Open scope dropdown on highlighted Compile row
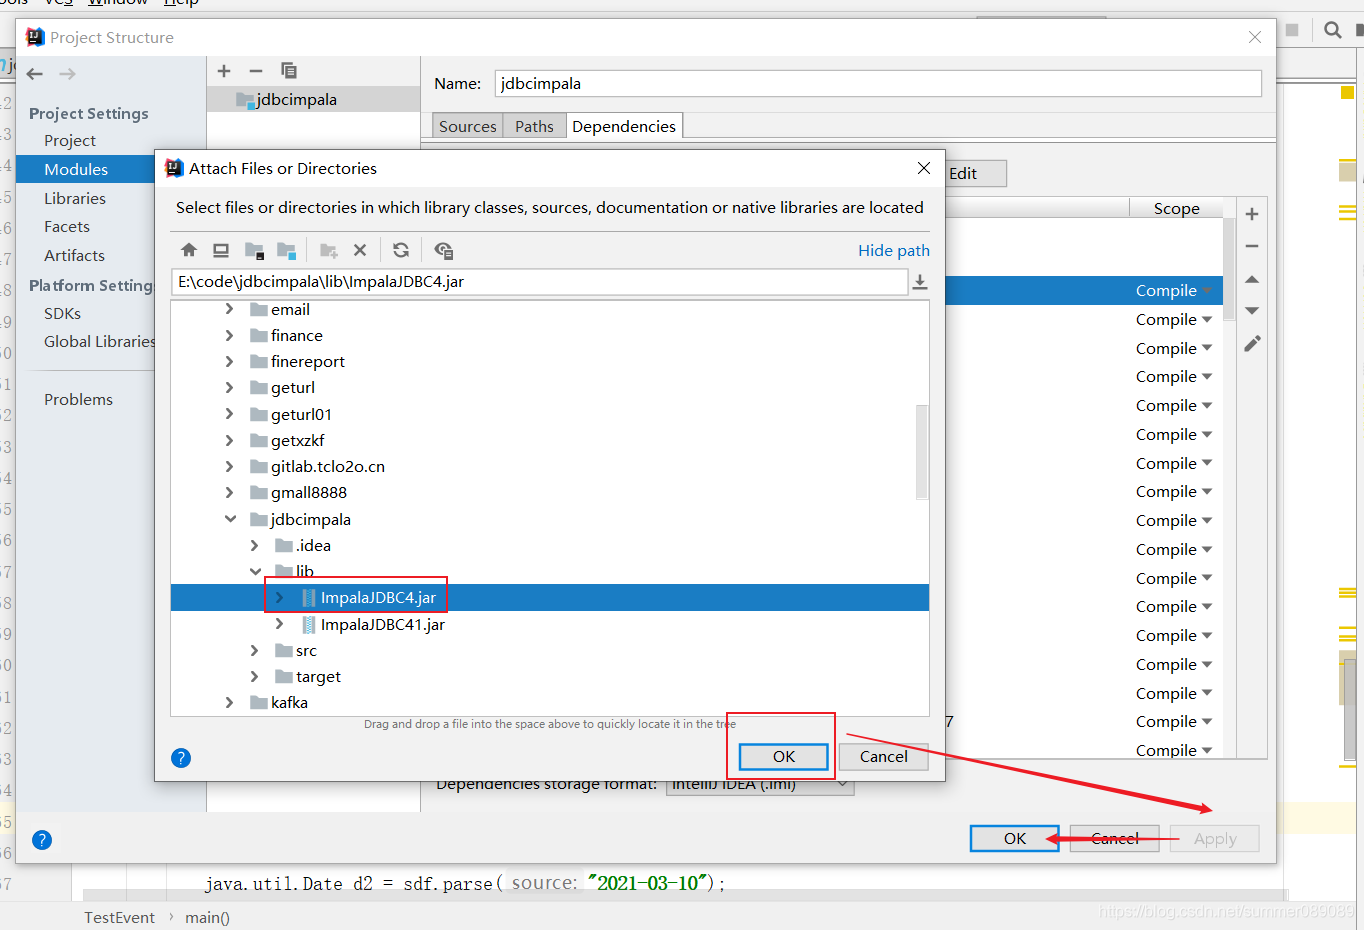 pyautogui.click(x=1207, y=291)
